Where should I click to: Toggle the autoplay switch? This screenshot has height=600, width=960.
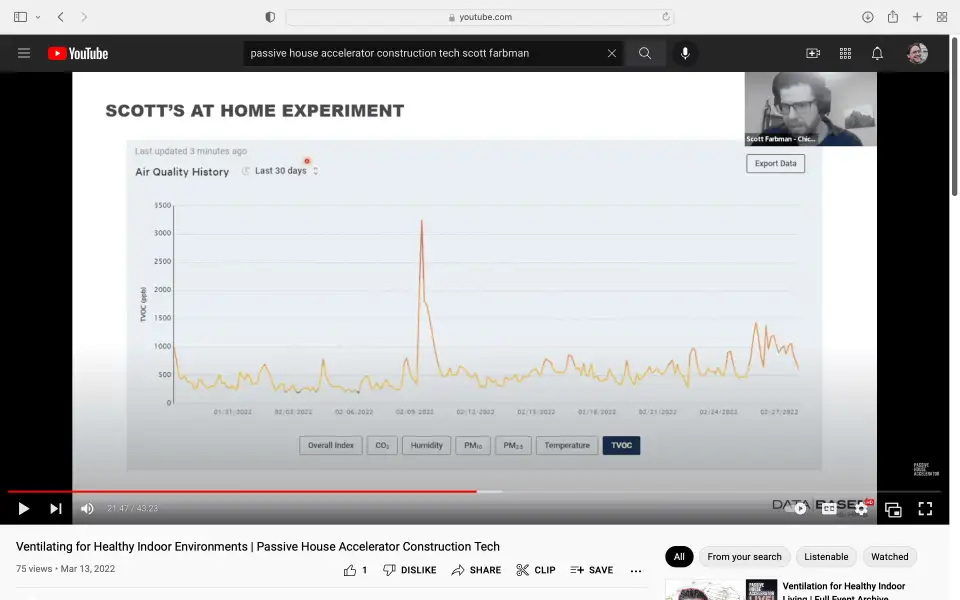[x=799, y=509]
